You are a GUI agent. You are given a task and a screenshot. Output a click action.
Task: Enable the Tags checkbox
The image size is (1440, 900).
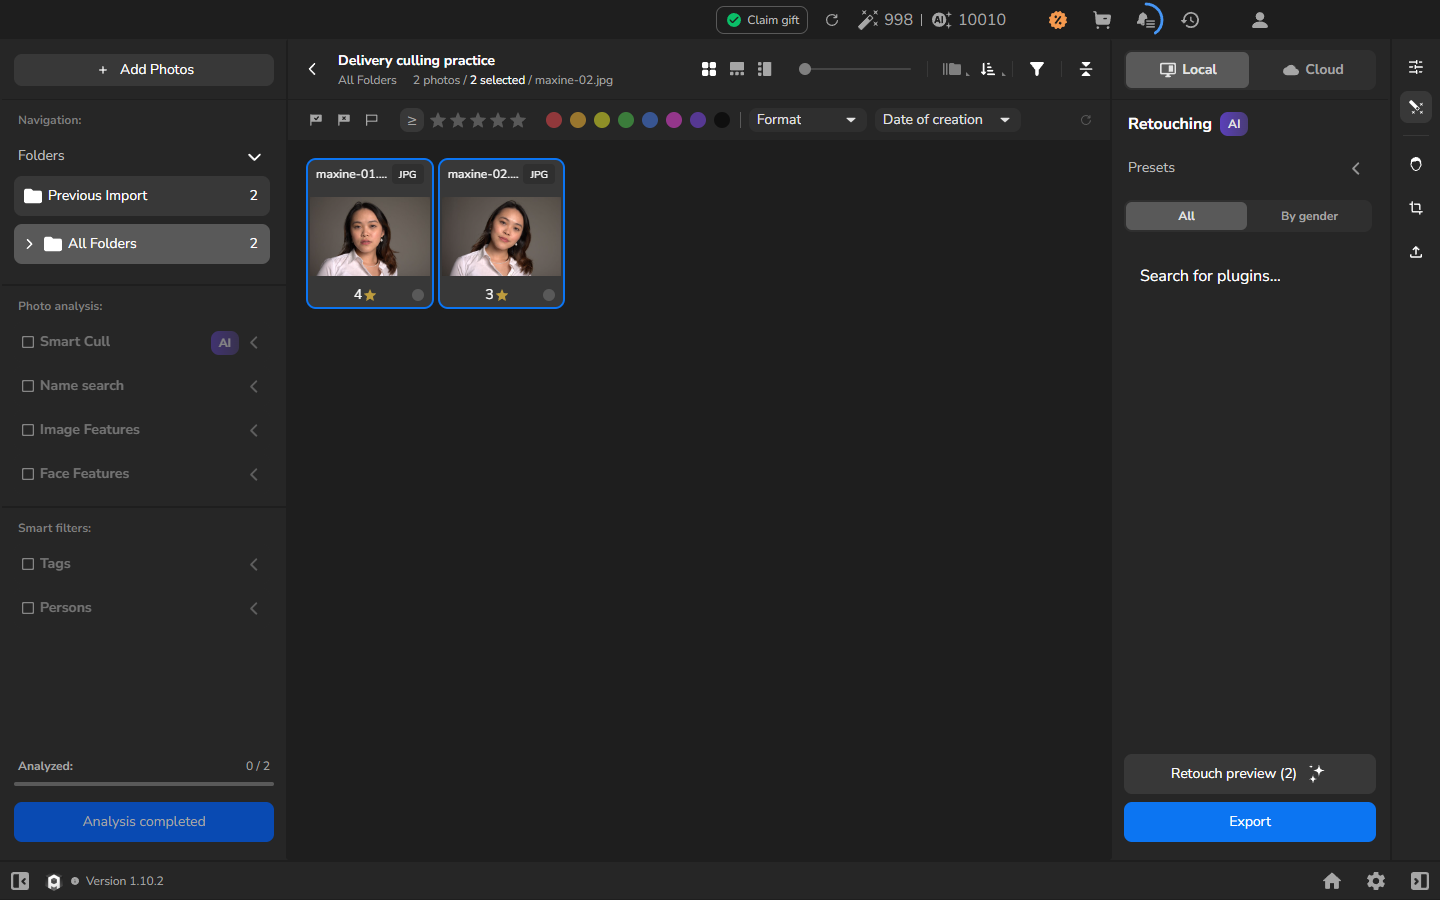pyautogui.click(x=28, y=564)
